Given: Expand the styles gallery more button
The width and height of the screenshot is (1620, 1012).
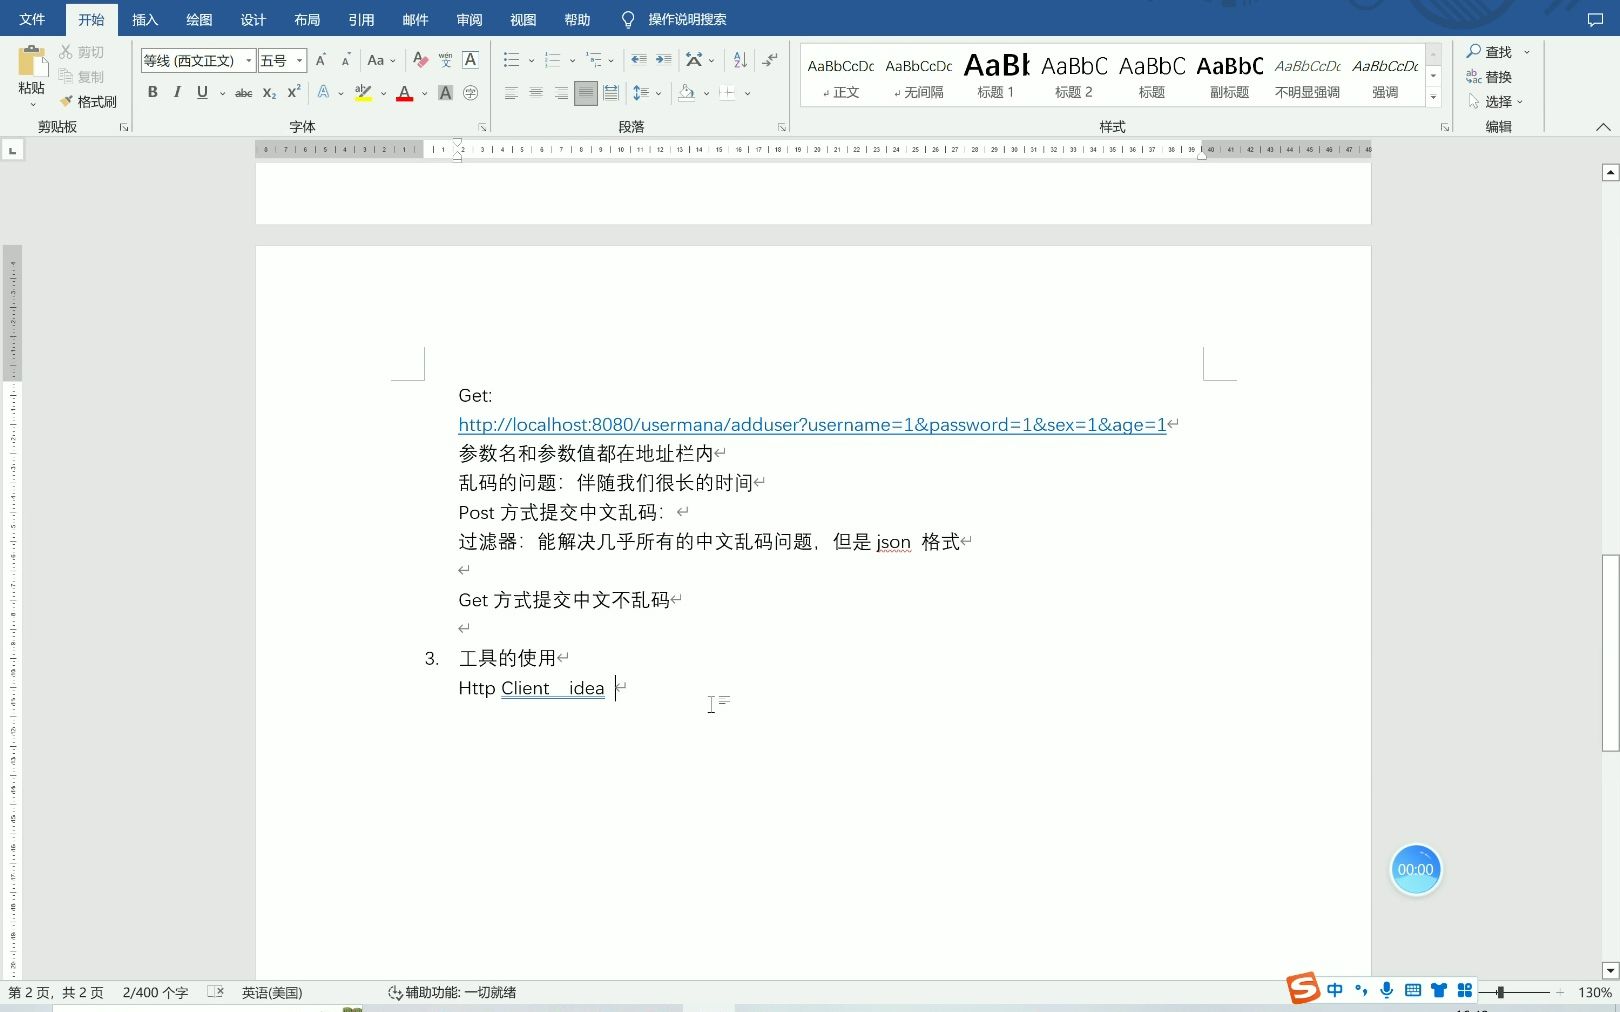Looking at the screenshot, I should (x=1433, y=98).
